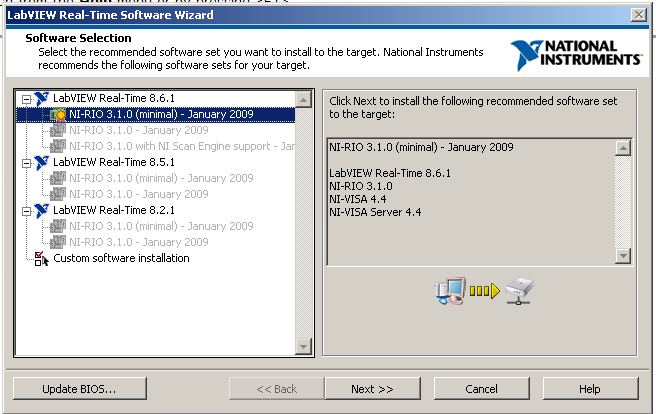Open the Update BIOS dialog
The height and width of the screenshot is (414, 656).
pos(79,389)
